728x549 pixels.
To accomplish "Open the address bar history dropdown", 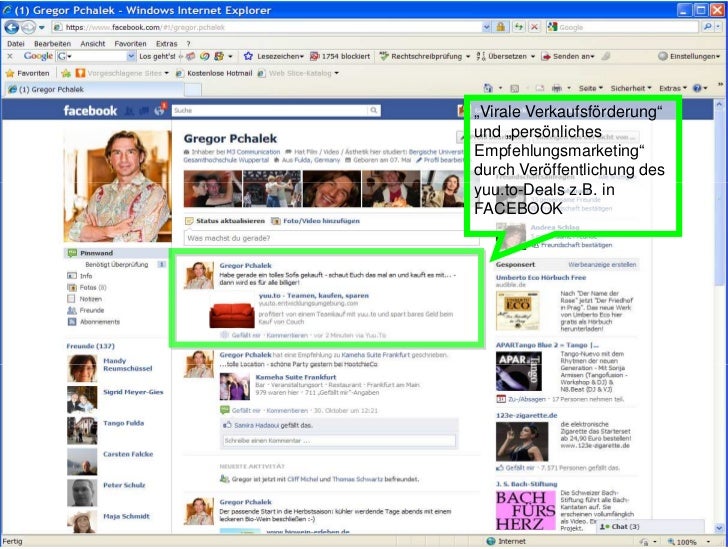I will 486,27.
